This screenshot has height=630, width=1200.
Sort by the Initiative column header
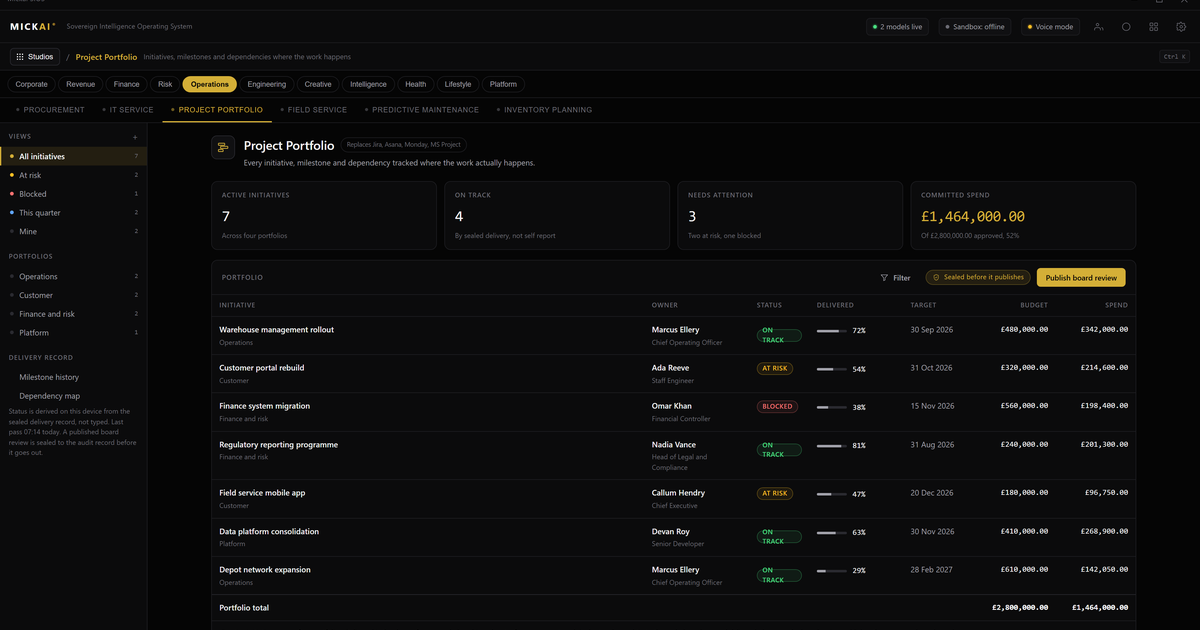237,305
